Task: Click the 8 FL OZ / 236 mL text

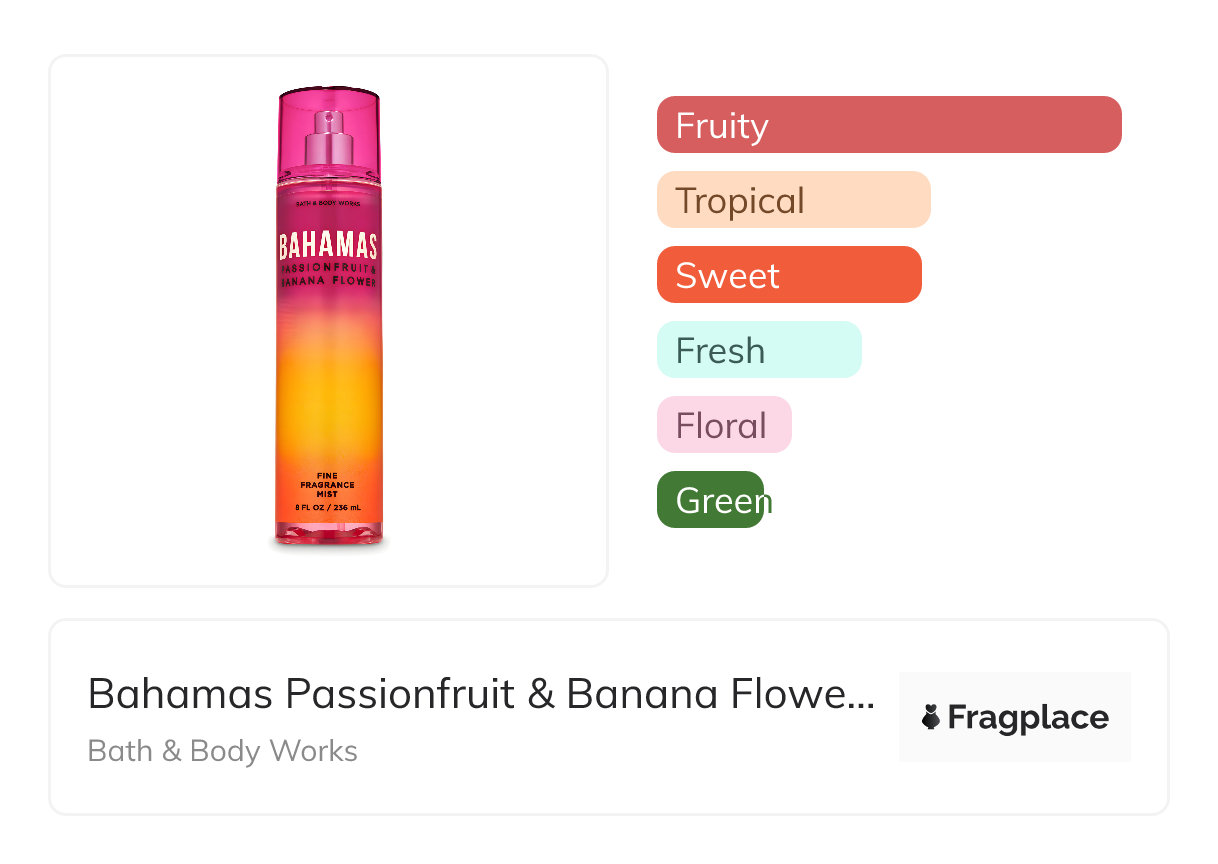Action: pyautogui.click(x=328, y=508)
